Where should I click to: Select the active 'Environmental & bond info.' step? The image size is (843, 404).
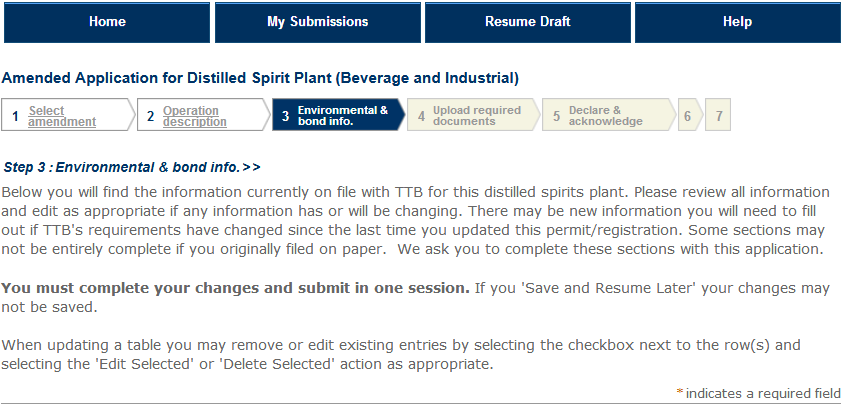point(342,116)
